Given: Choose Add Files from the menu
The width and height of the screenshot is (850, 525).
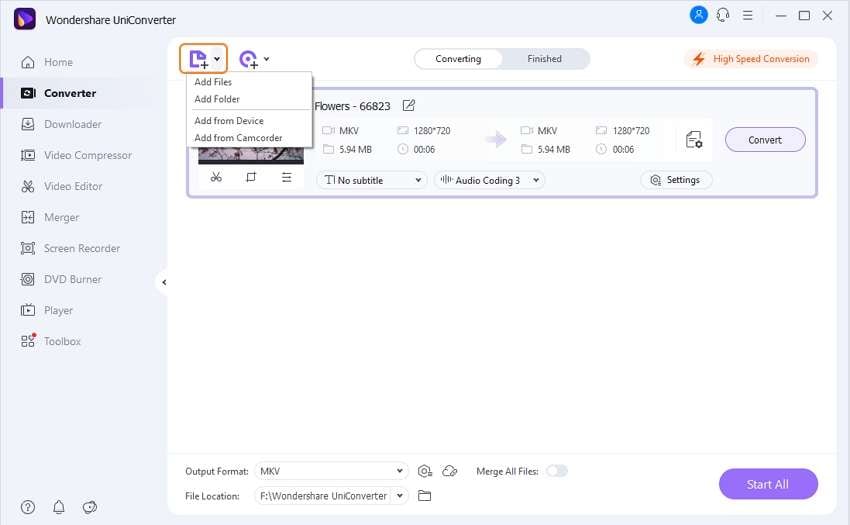Looking at the screenshot, I should 213,82.
